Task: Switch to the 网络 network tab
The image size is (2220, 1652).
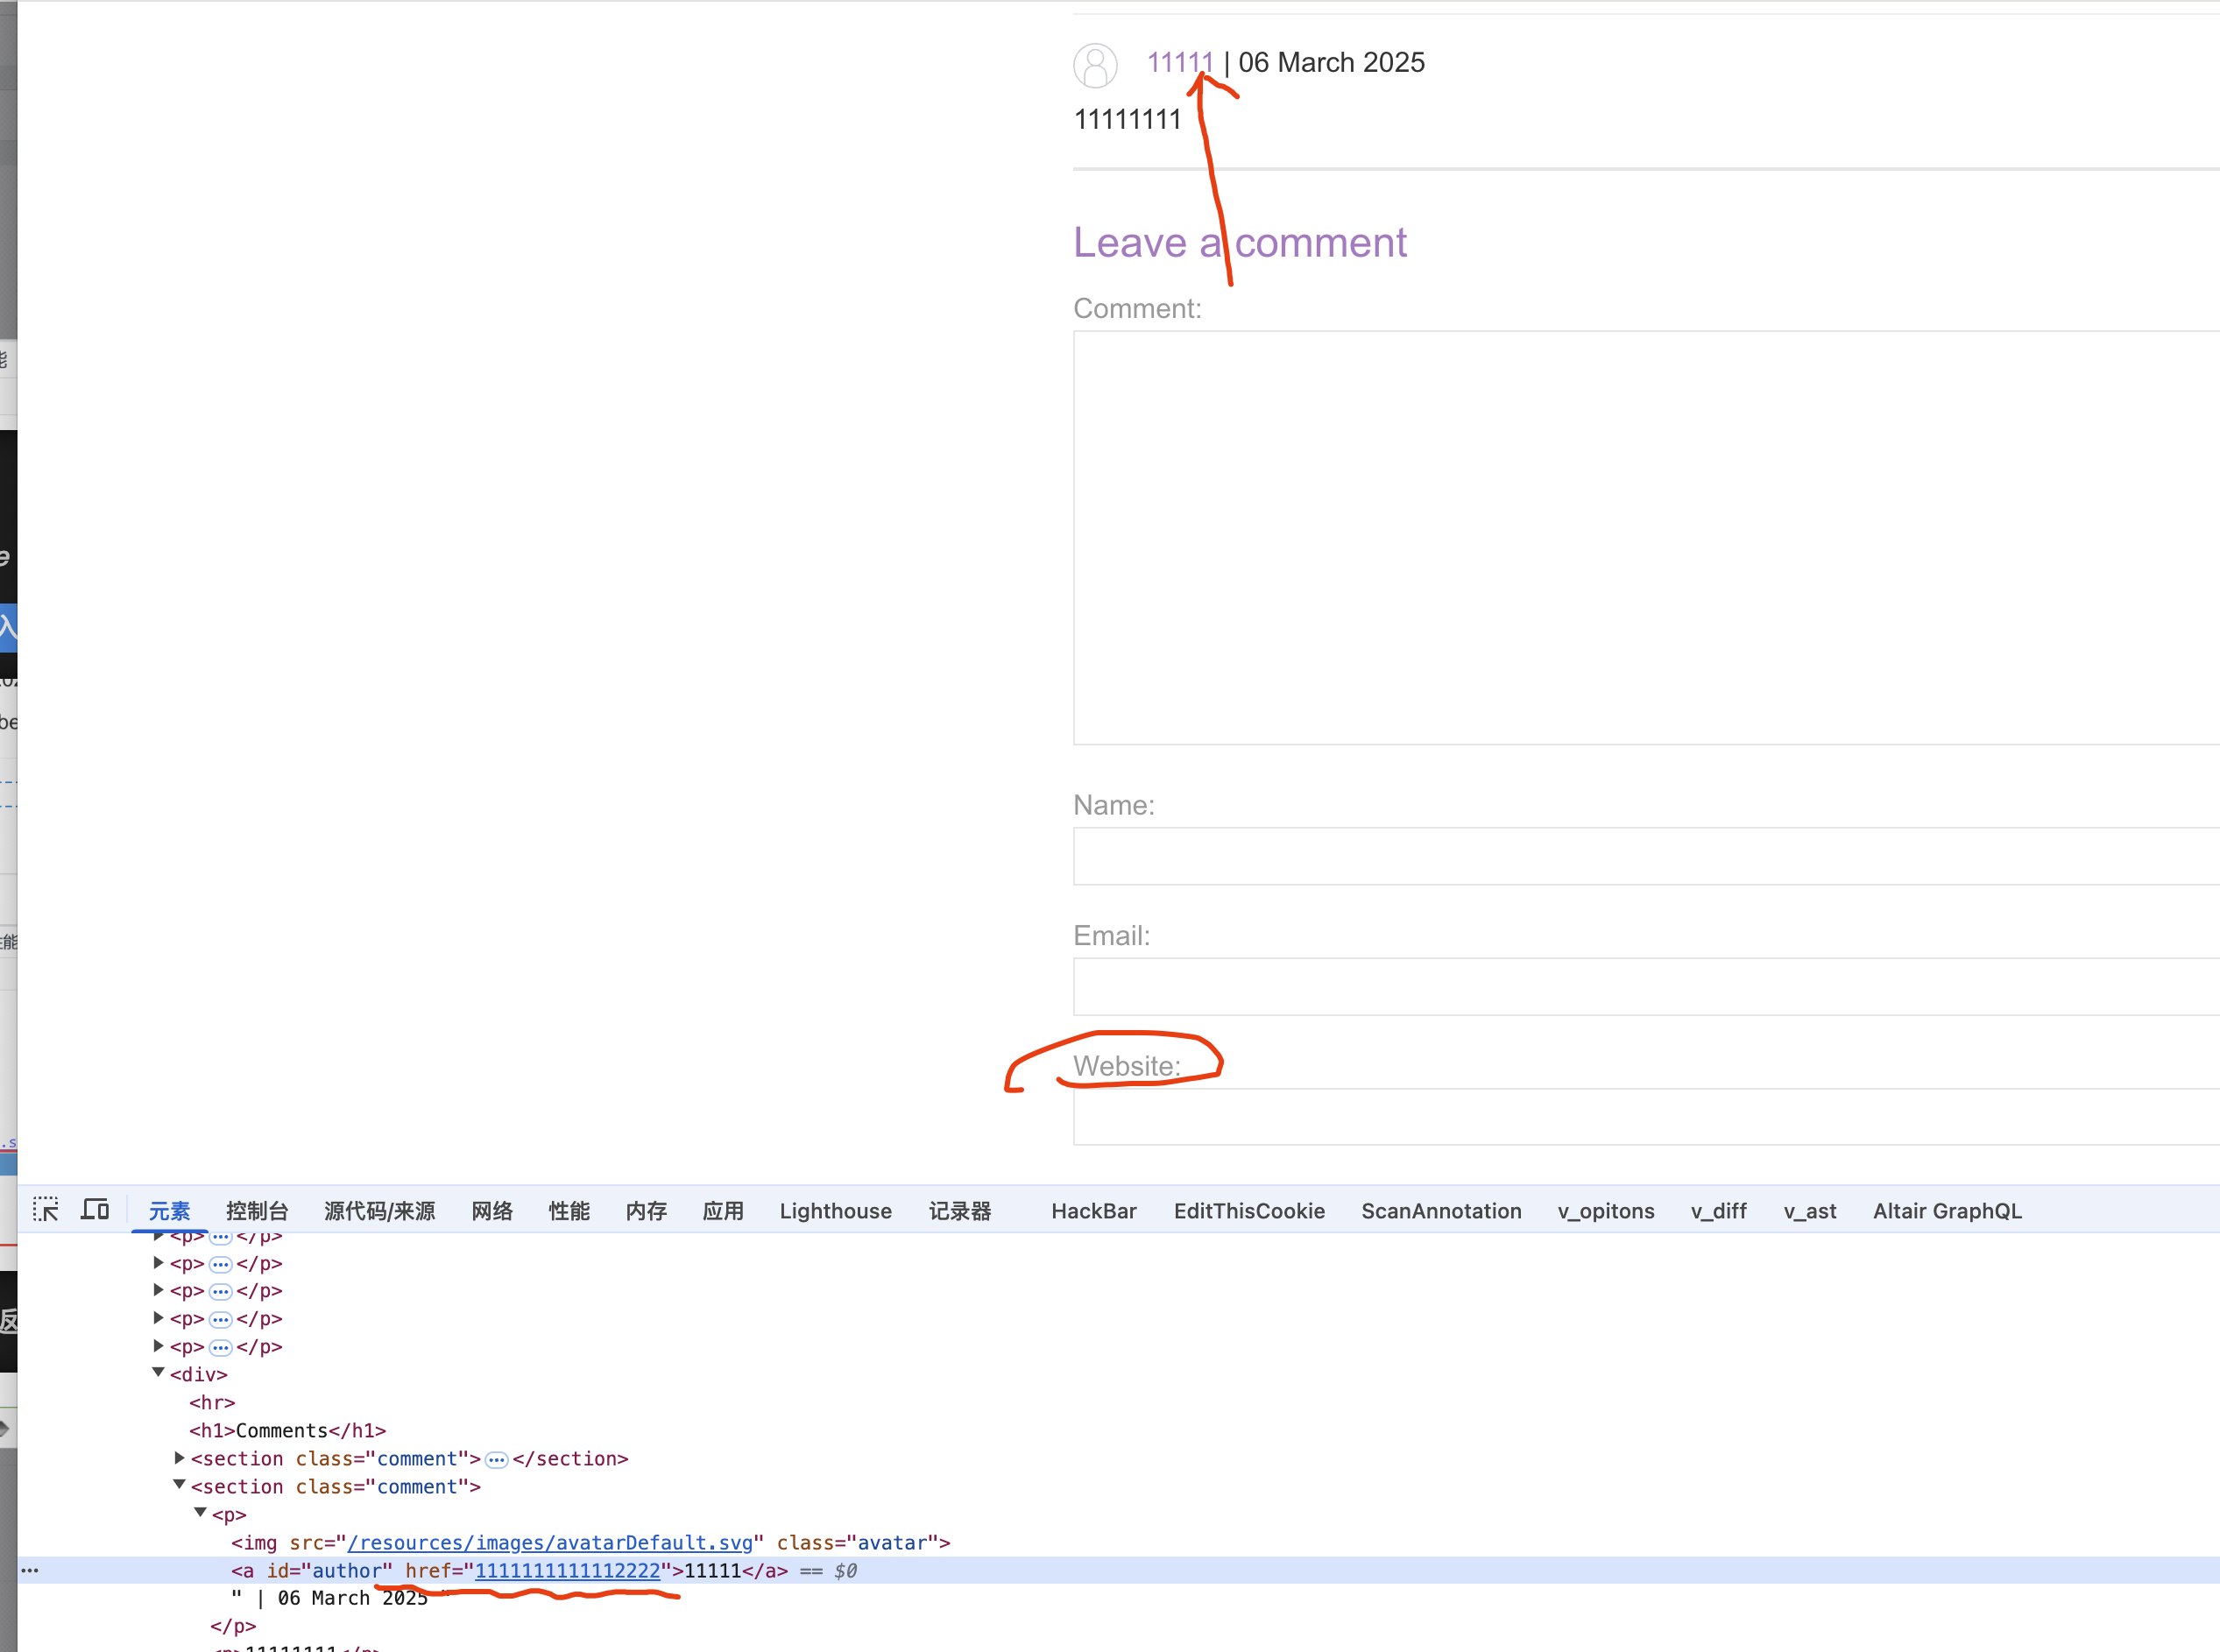Action: pos(492,1211)
